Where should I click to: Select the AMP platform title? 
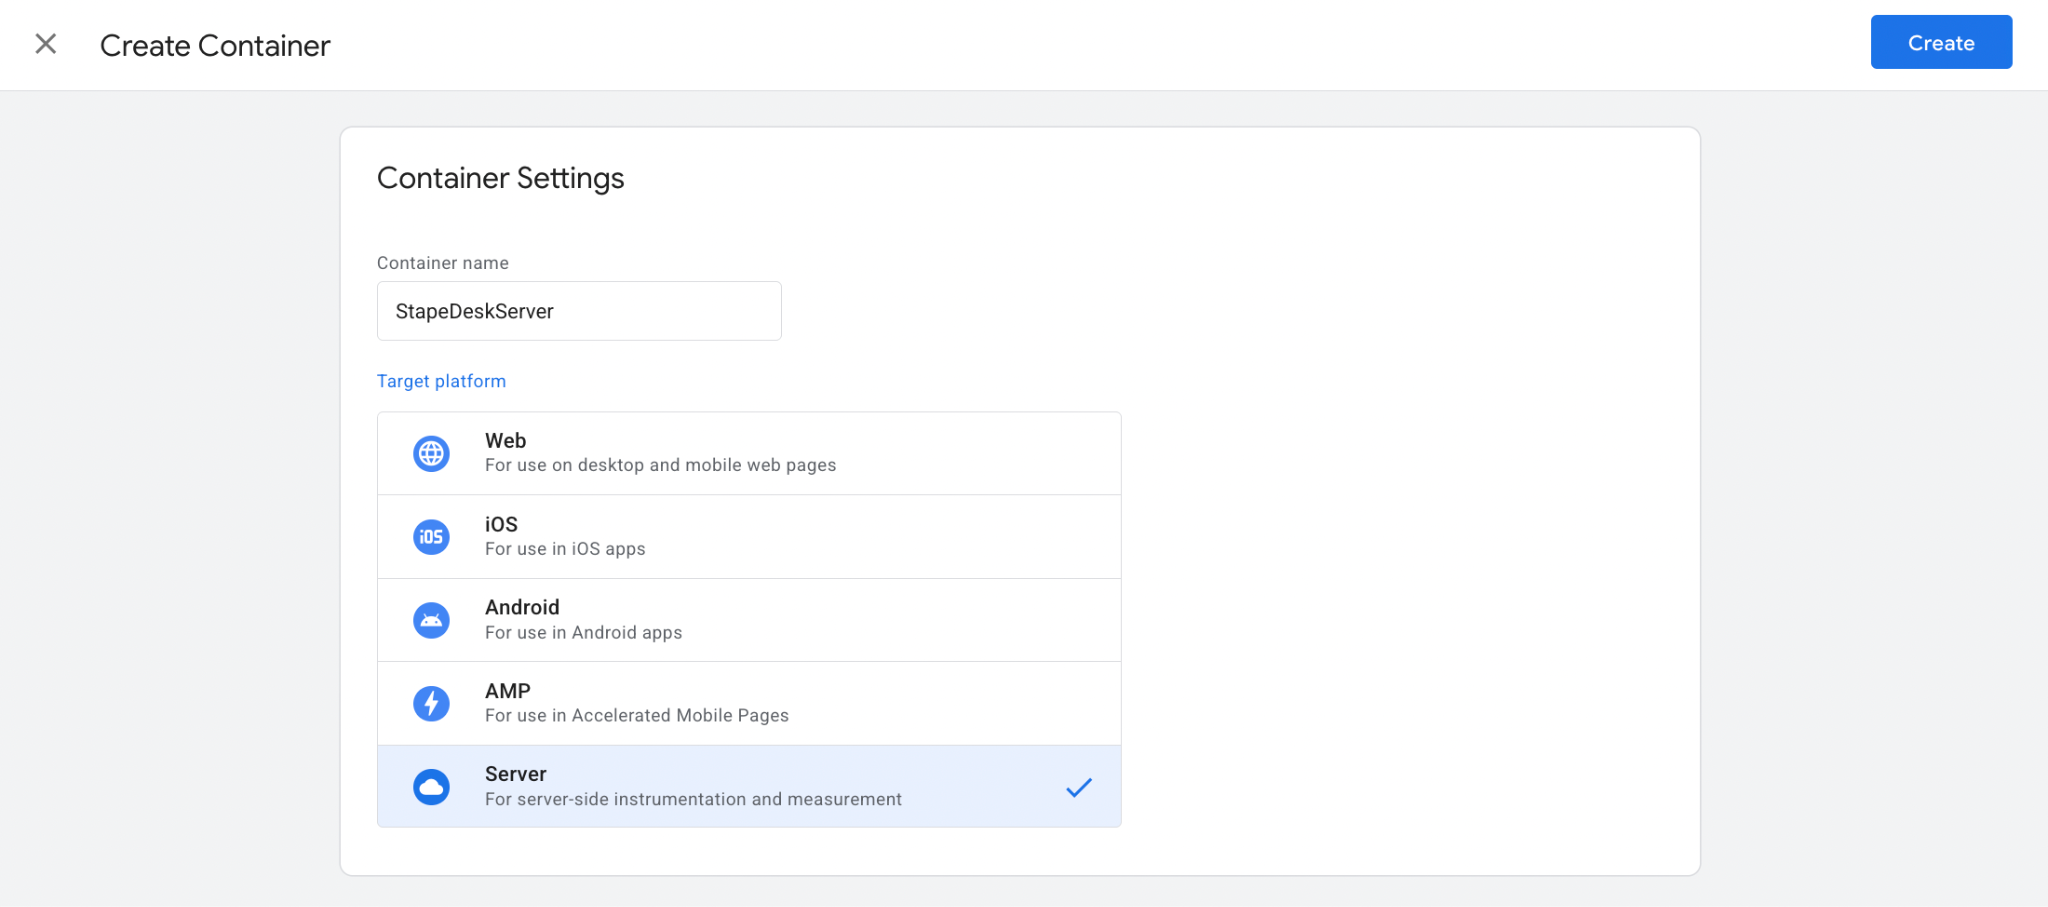pos(508,691)
